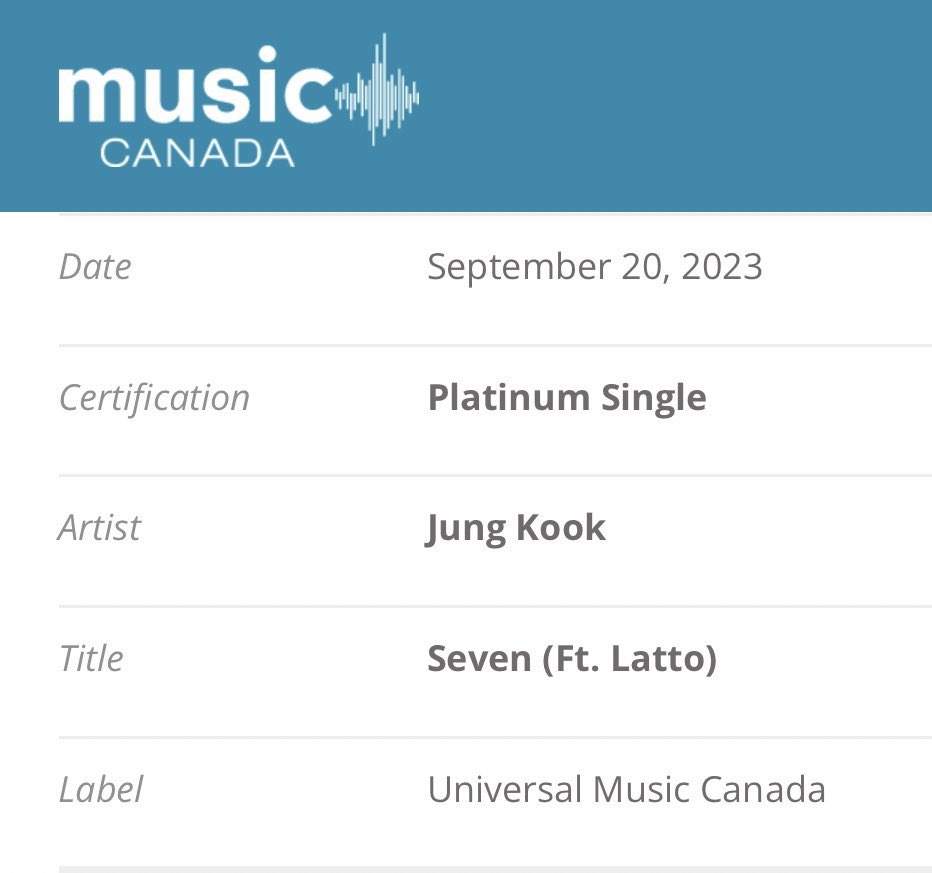Select the Artist label
932x873 pixels.
pos(99,528)
